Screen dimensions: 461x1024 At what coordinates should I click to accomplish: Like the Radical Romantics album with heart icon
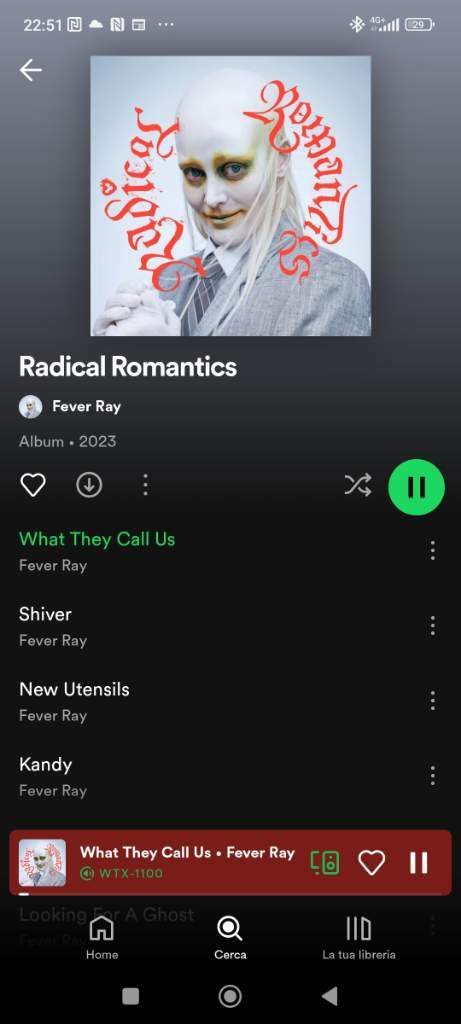click(x=33, y=485)
